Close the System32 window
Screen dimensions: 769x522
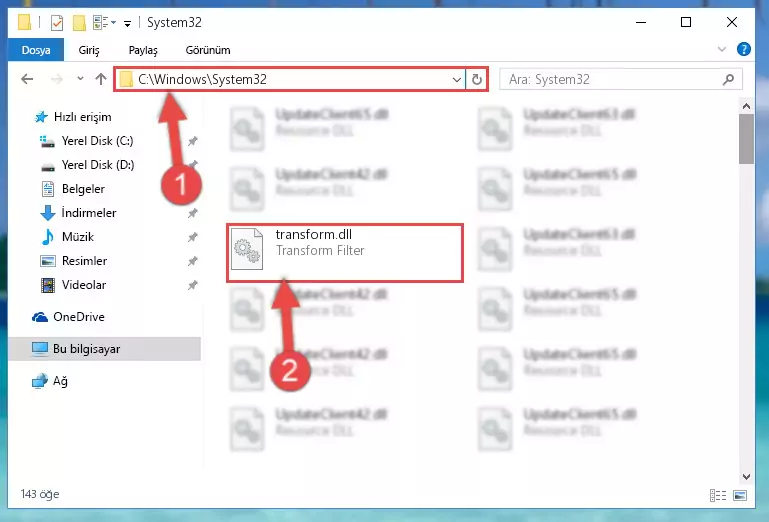[732, 23]
